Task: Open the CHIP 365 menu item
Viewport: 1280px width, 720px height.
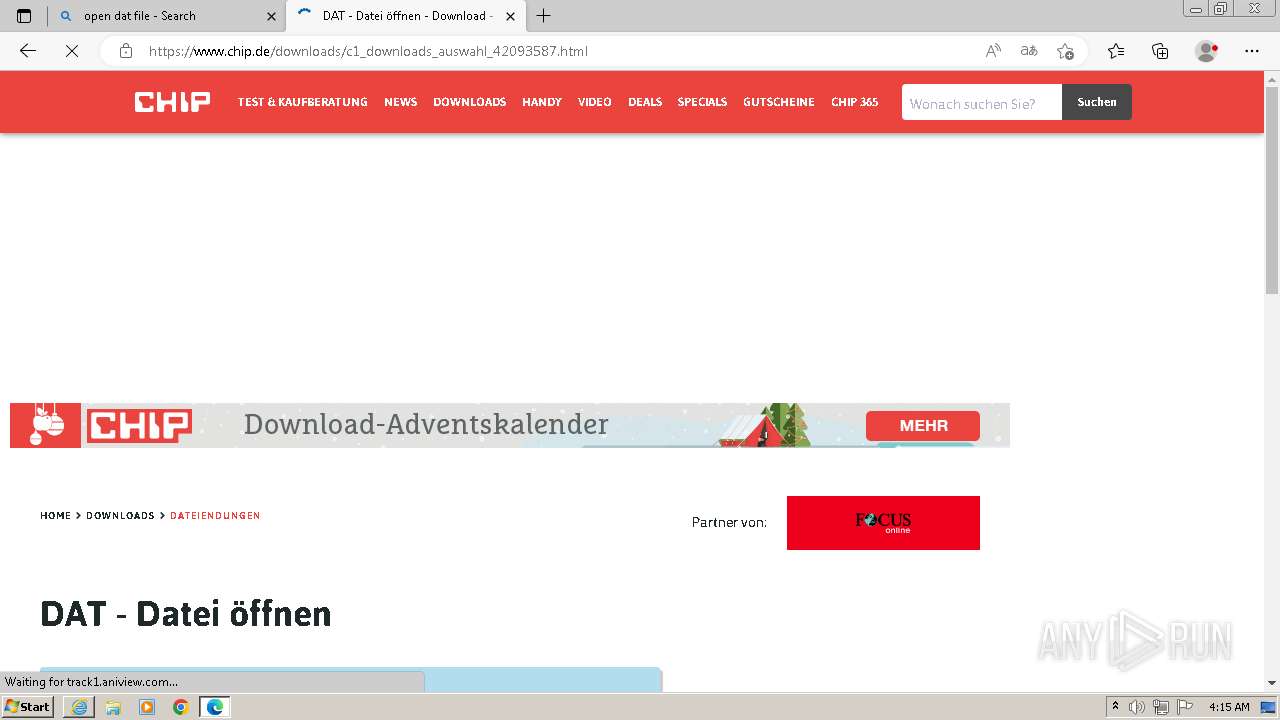Action: point(854,102)
